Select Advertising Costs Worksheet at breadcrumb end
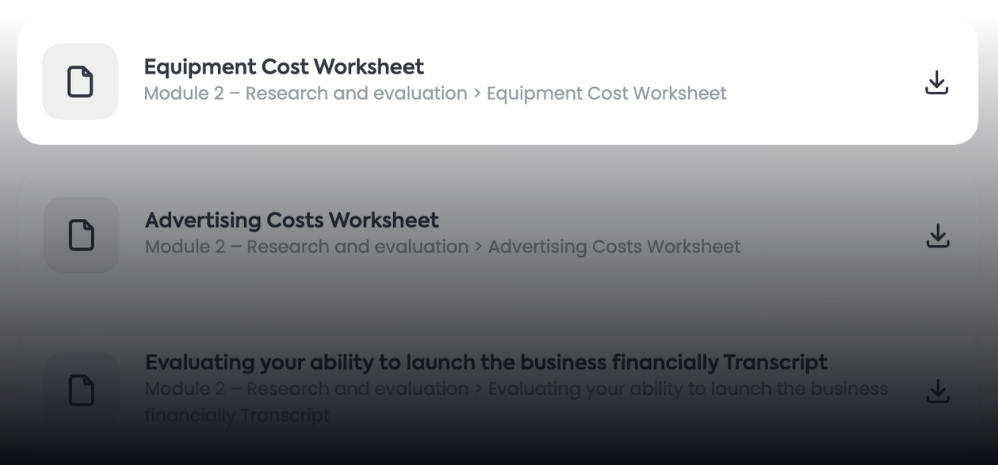998x465 pixels. (614, 247)
